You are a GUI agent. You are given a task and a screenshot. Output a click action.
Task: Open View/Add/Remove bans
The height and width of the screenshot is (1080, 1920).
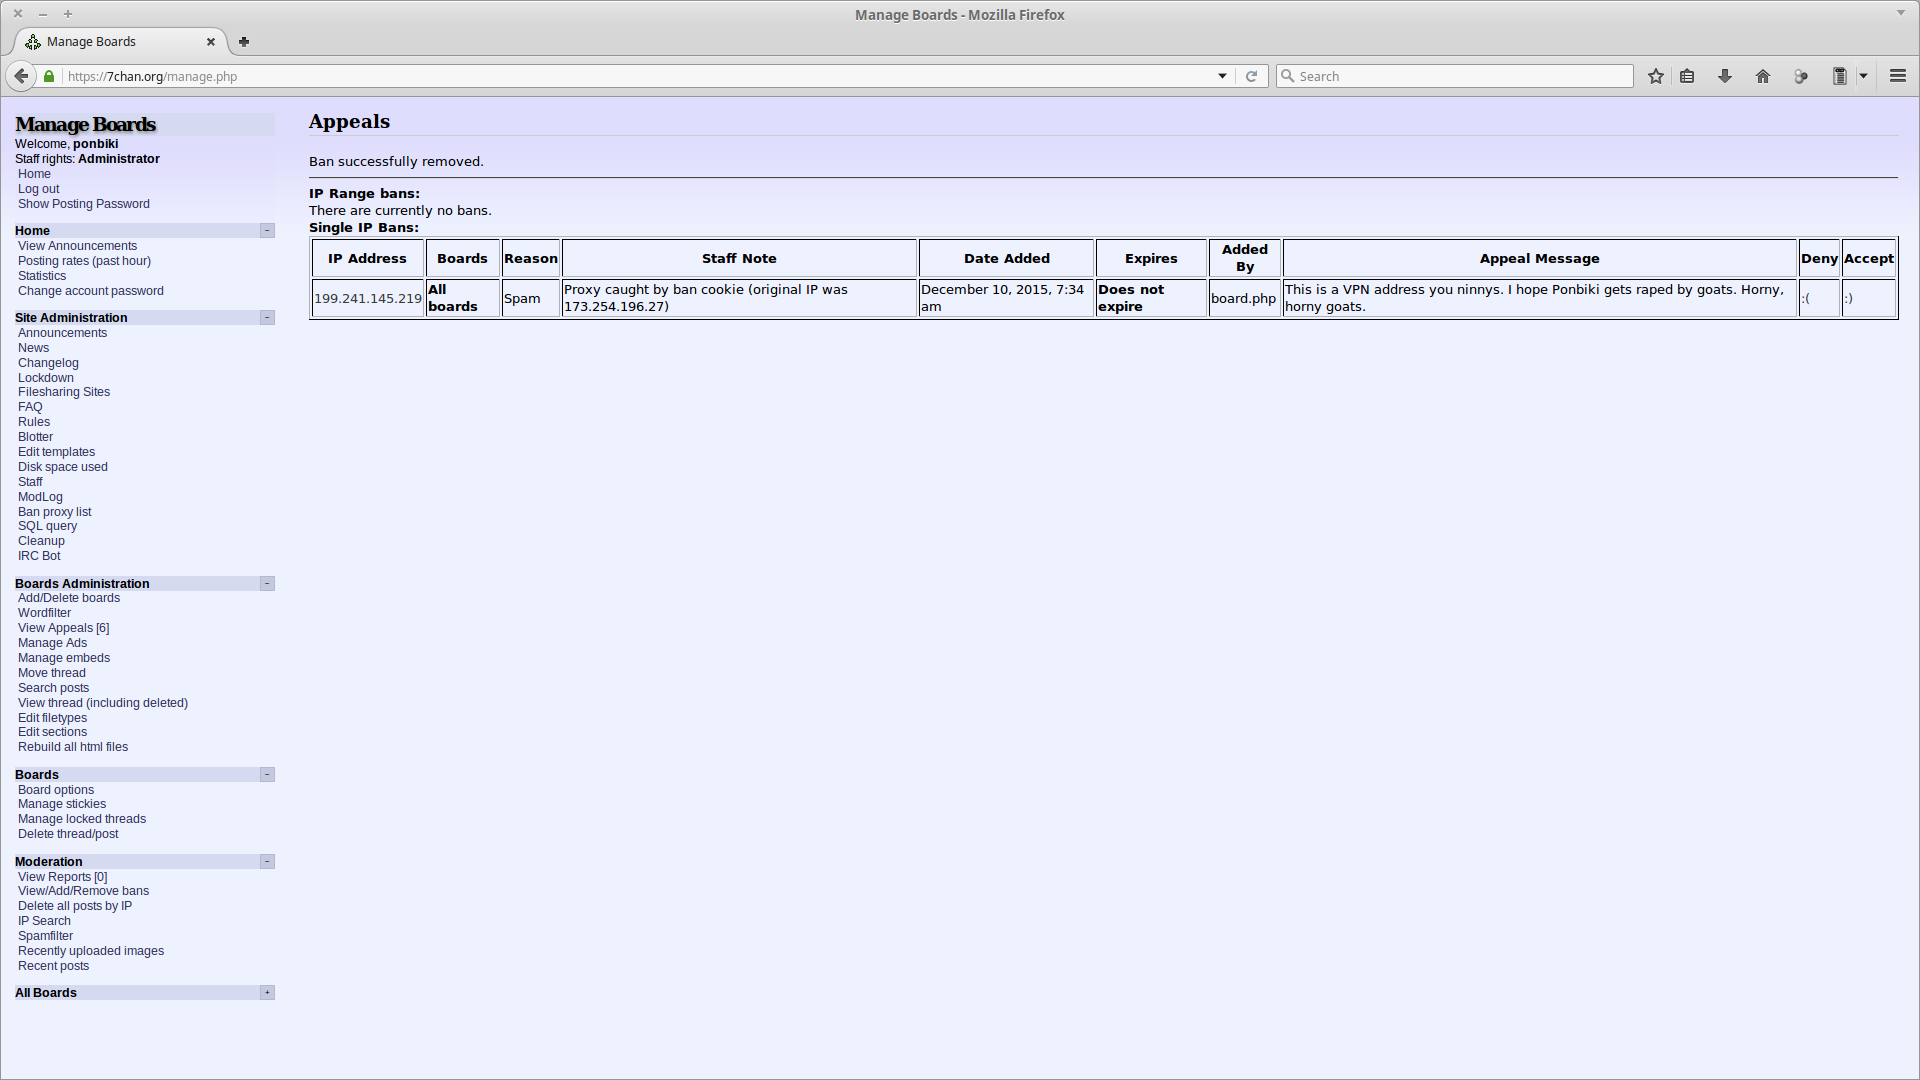[84, 891]
